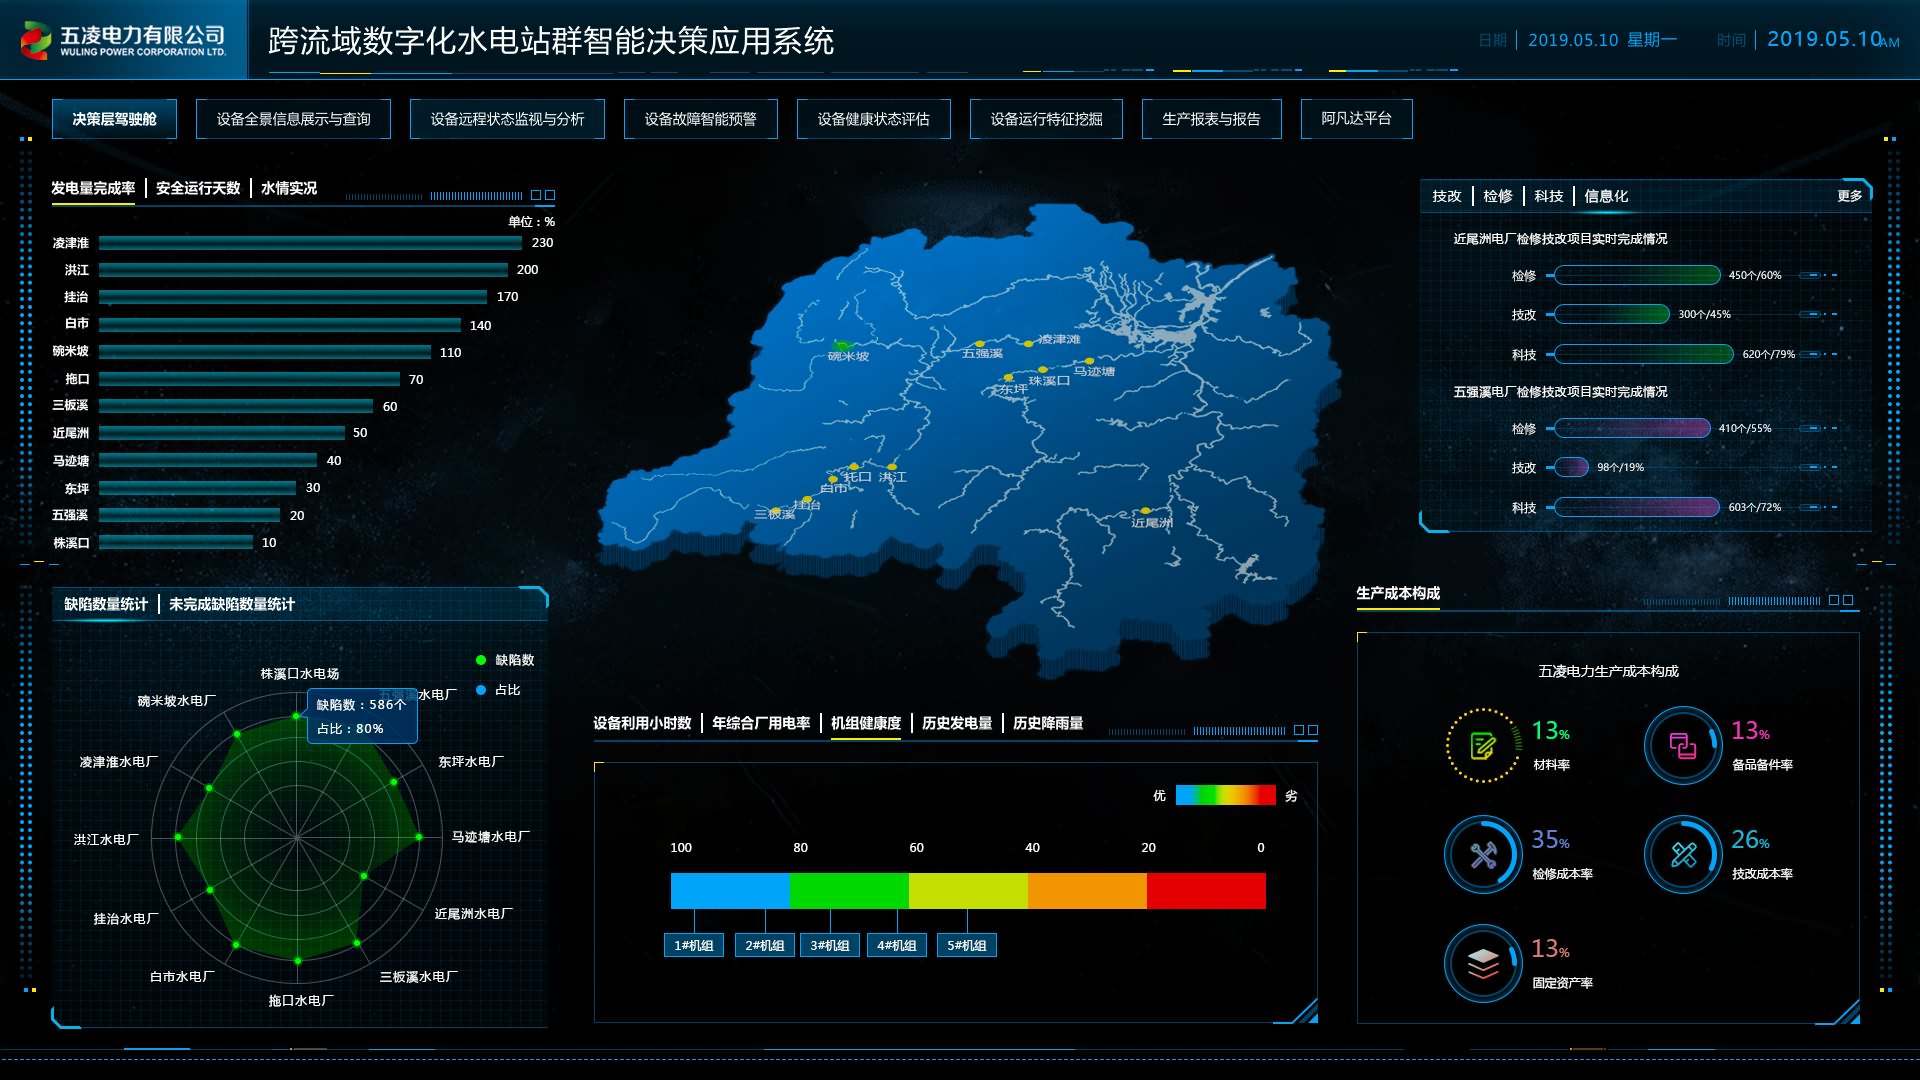Click the 洪江 station marker on the map
The image size is (1920, 1080).
pyautogui.click(x=892, y=466)
